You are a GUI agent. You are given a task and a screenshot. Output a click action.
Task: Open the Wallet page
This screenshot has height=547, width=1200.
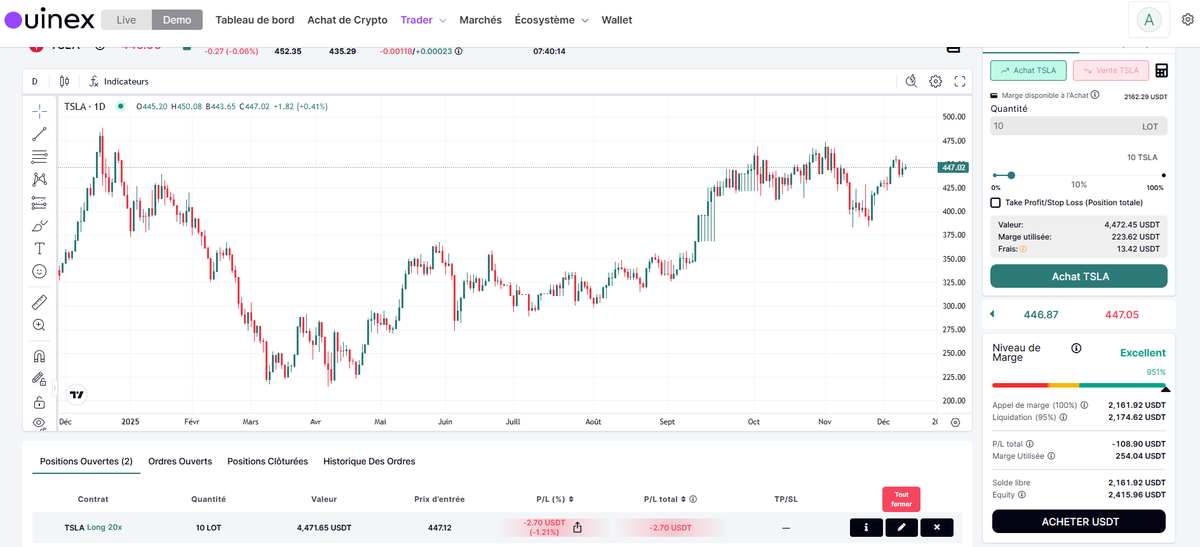tap(617, 20)
